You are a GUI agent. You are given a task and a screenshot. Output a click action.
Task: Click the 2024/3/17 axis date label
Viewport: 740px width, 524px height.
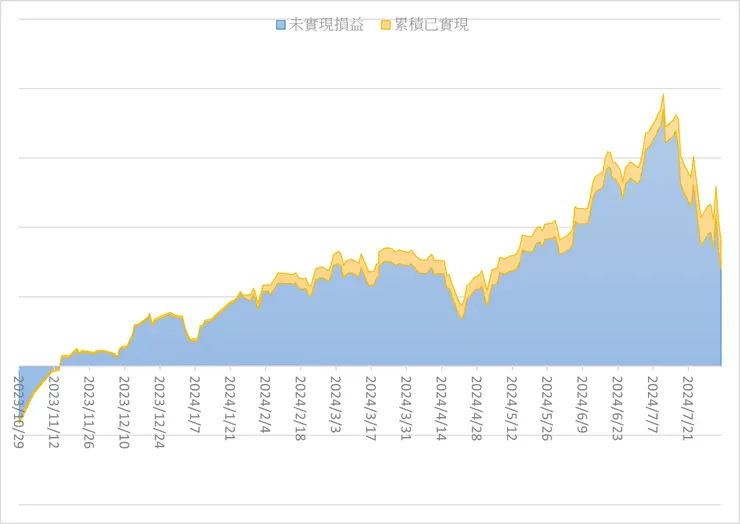[x=371, y=408]
